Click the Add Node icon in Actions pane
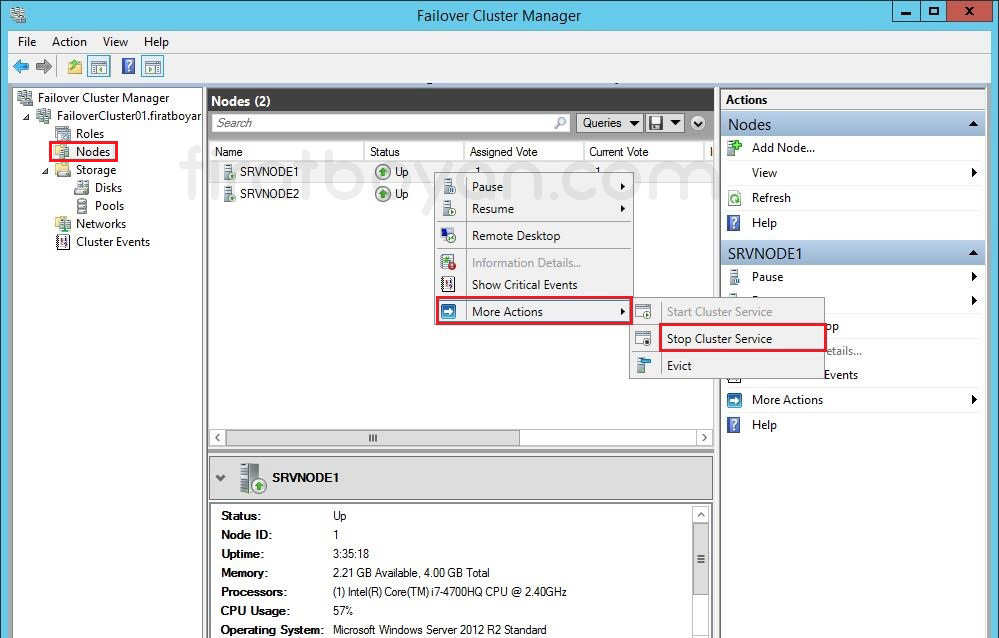Viewport: 999px width, 638px height. [x=735, y=147]
